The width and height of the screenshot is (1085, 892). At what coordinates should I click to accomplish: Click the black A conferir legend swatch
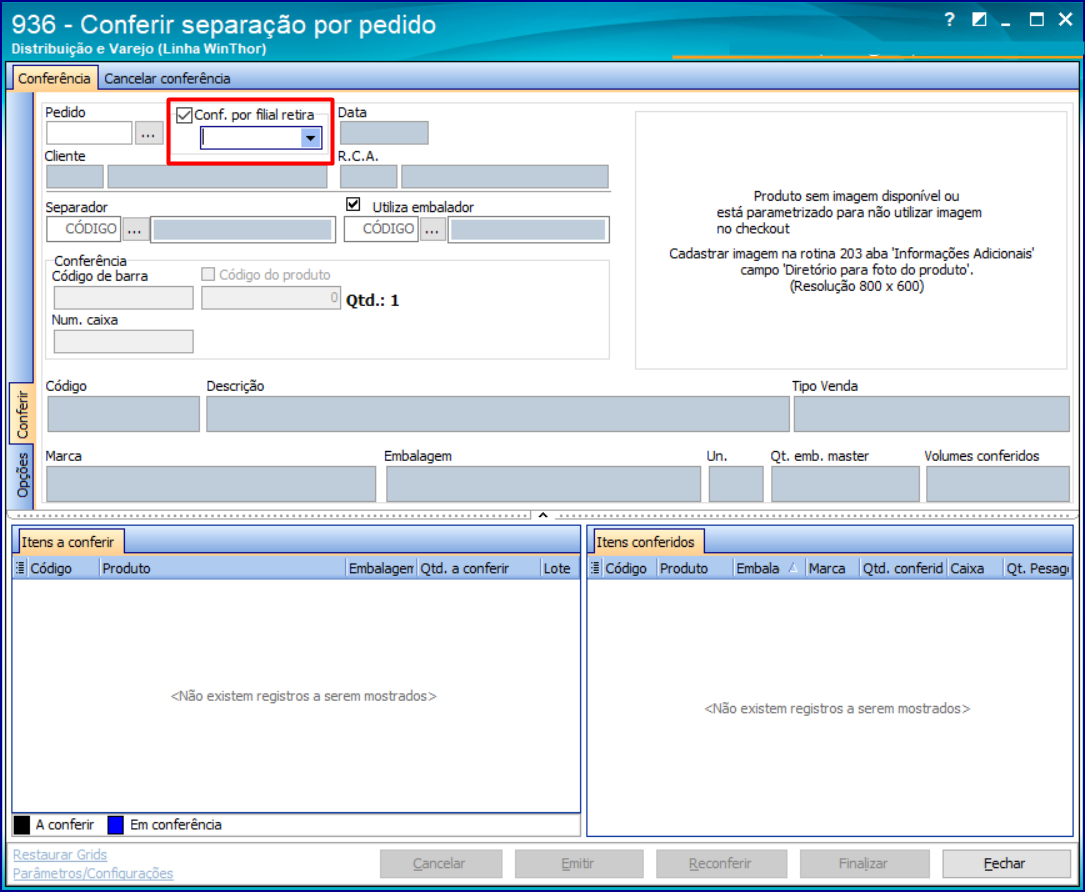(22, 825)
